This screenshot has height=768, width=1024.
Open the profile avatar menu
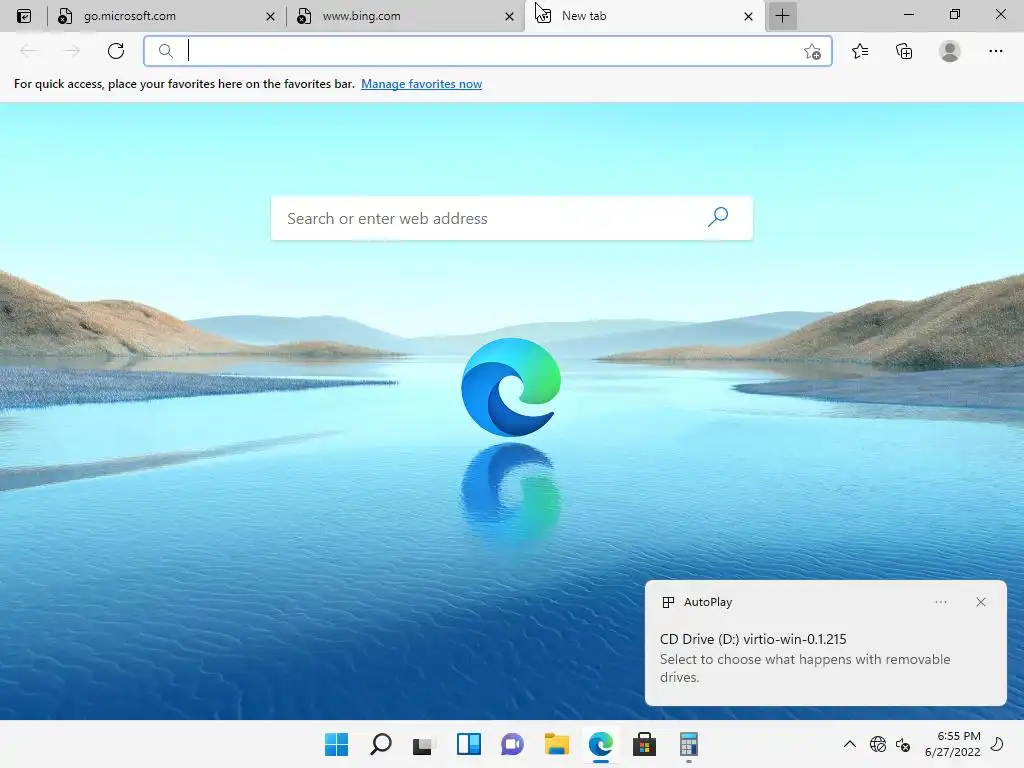950,51
